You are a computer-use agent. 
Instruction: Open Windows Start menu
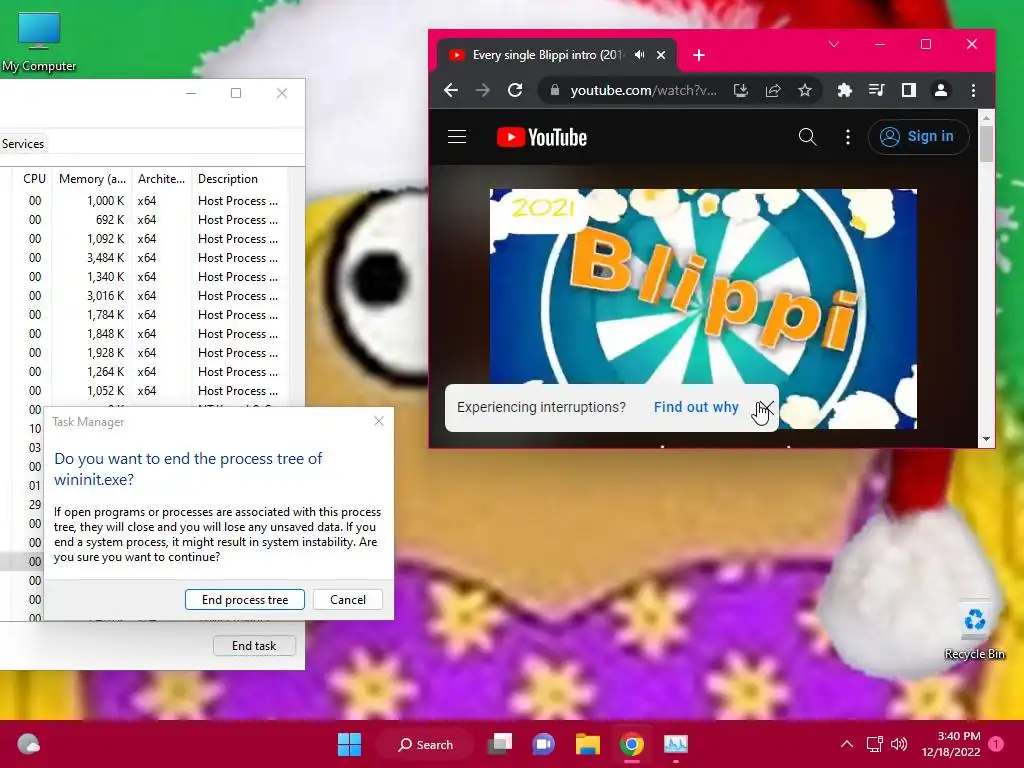[x=349, y=744]
